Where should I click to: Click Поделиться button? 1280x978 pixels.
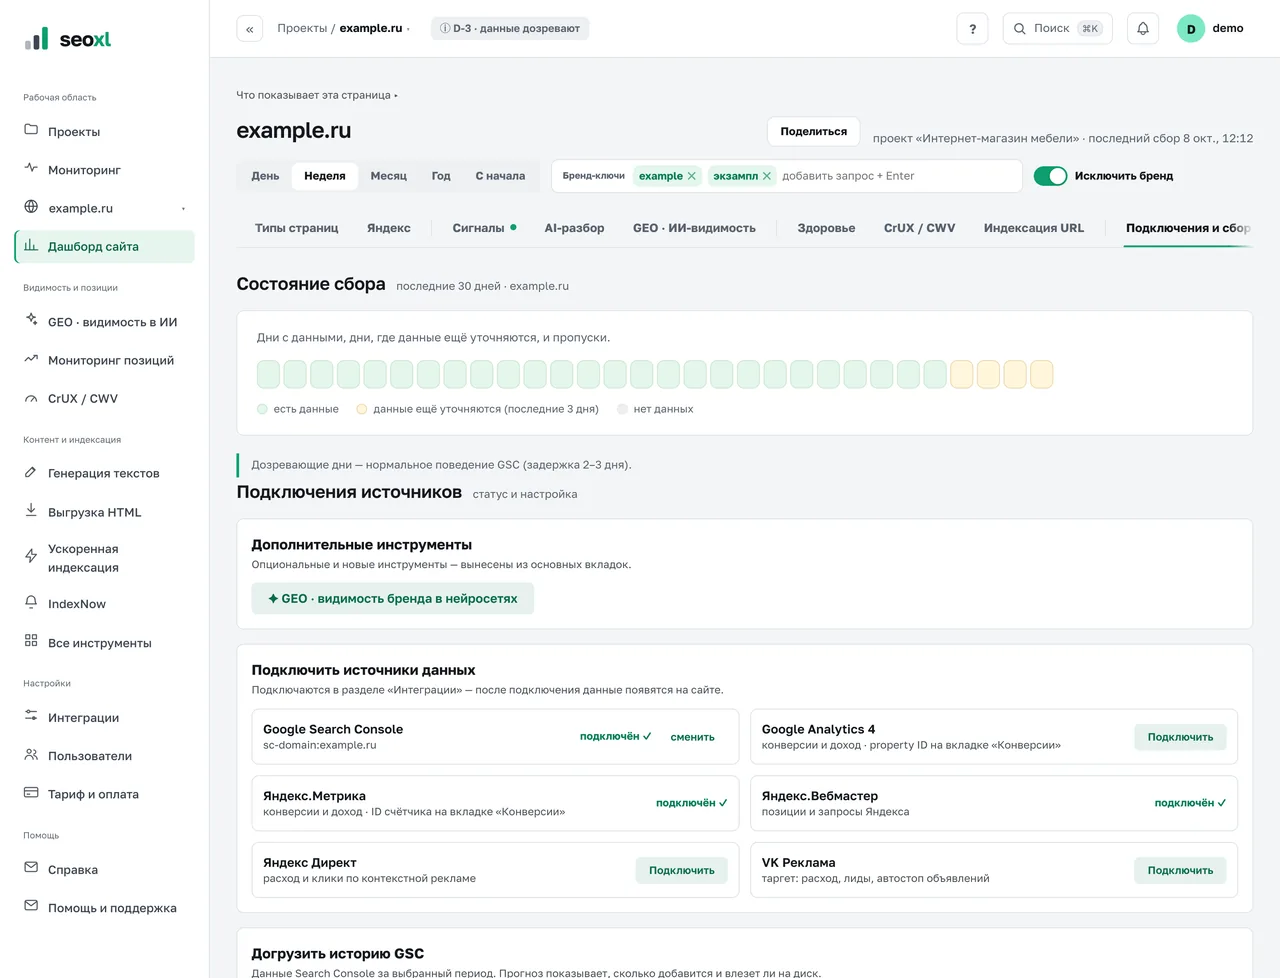(814, 131)
